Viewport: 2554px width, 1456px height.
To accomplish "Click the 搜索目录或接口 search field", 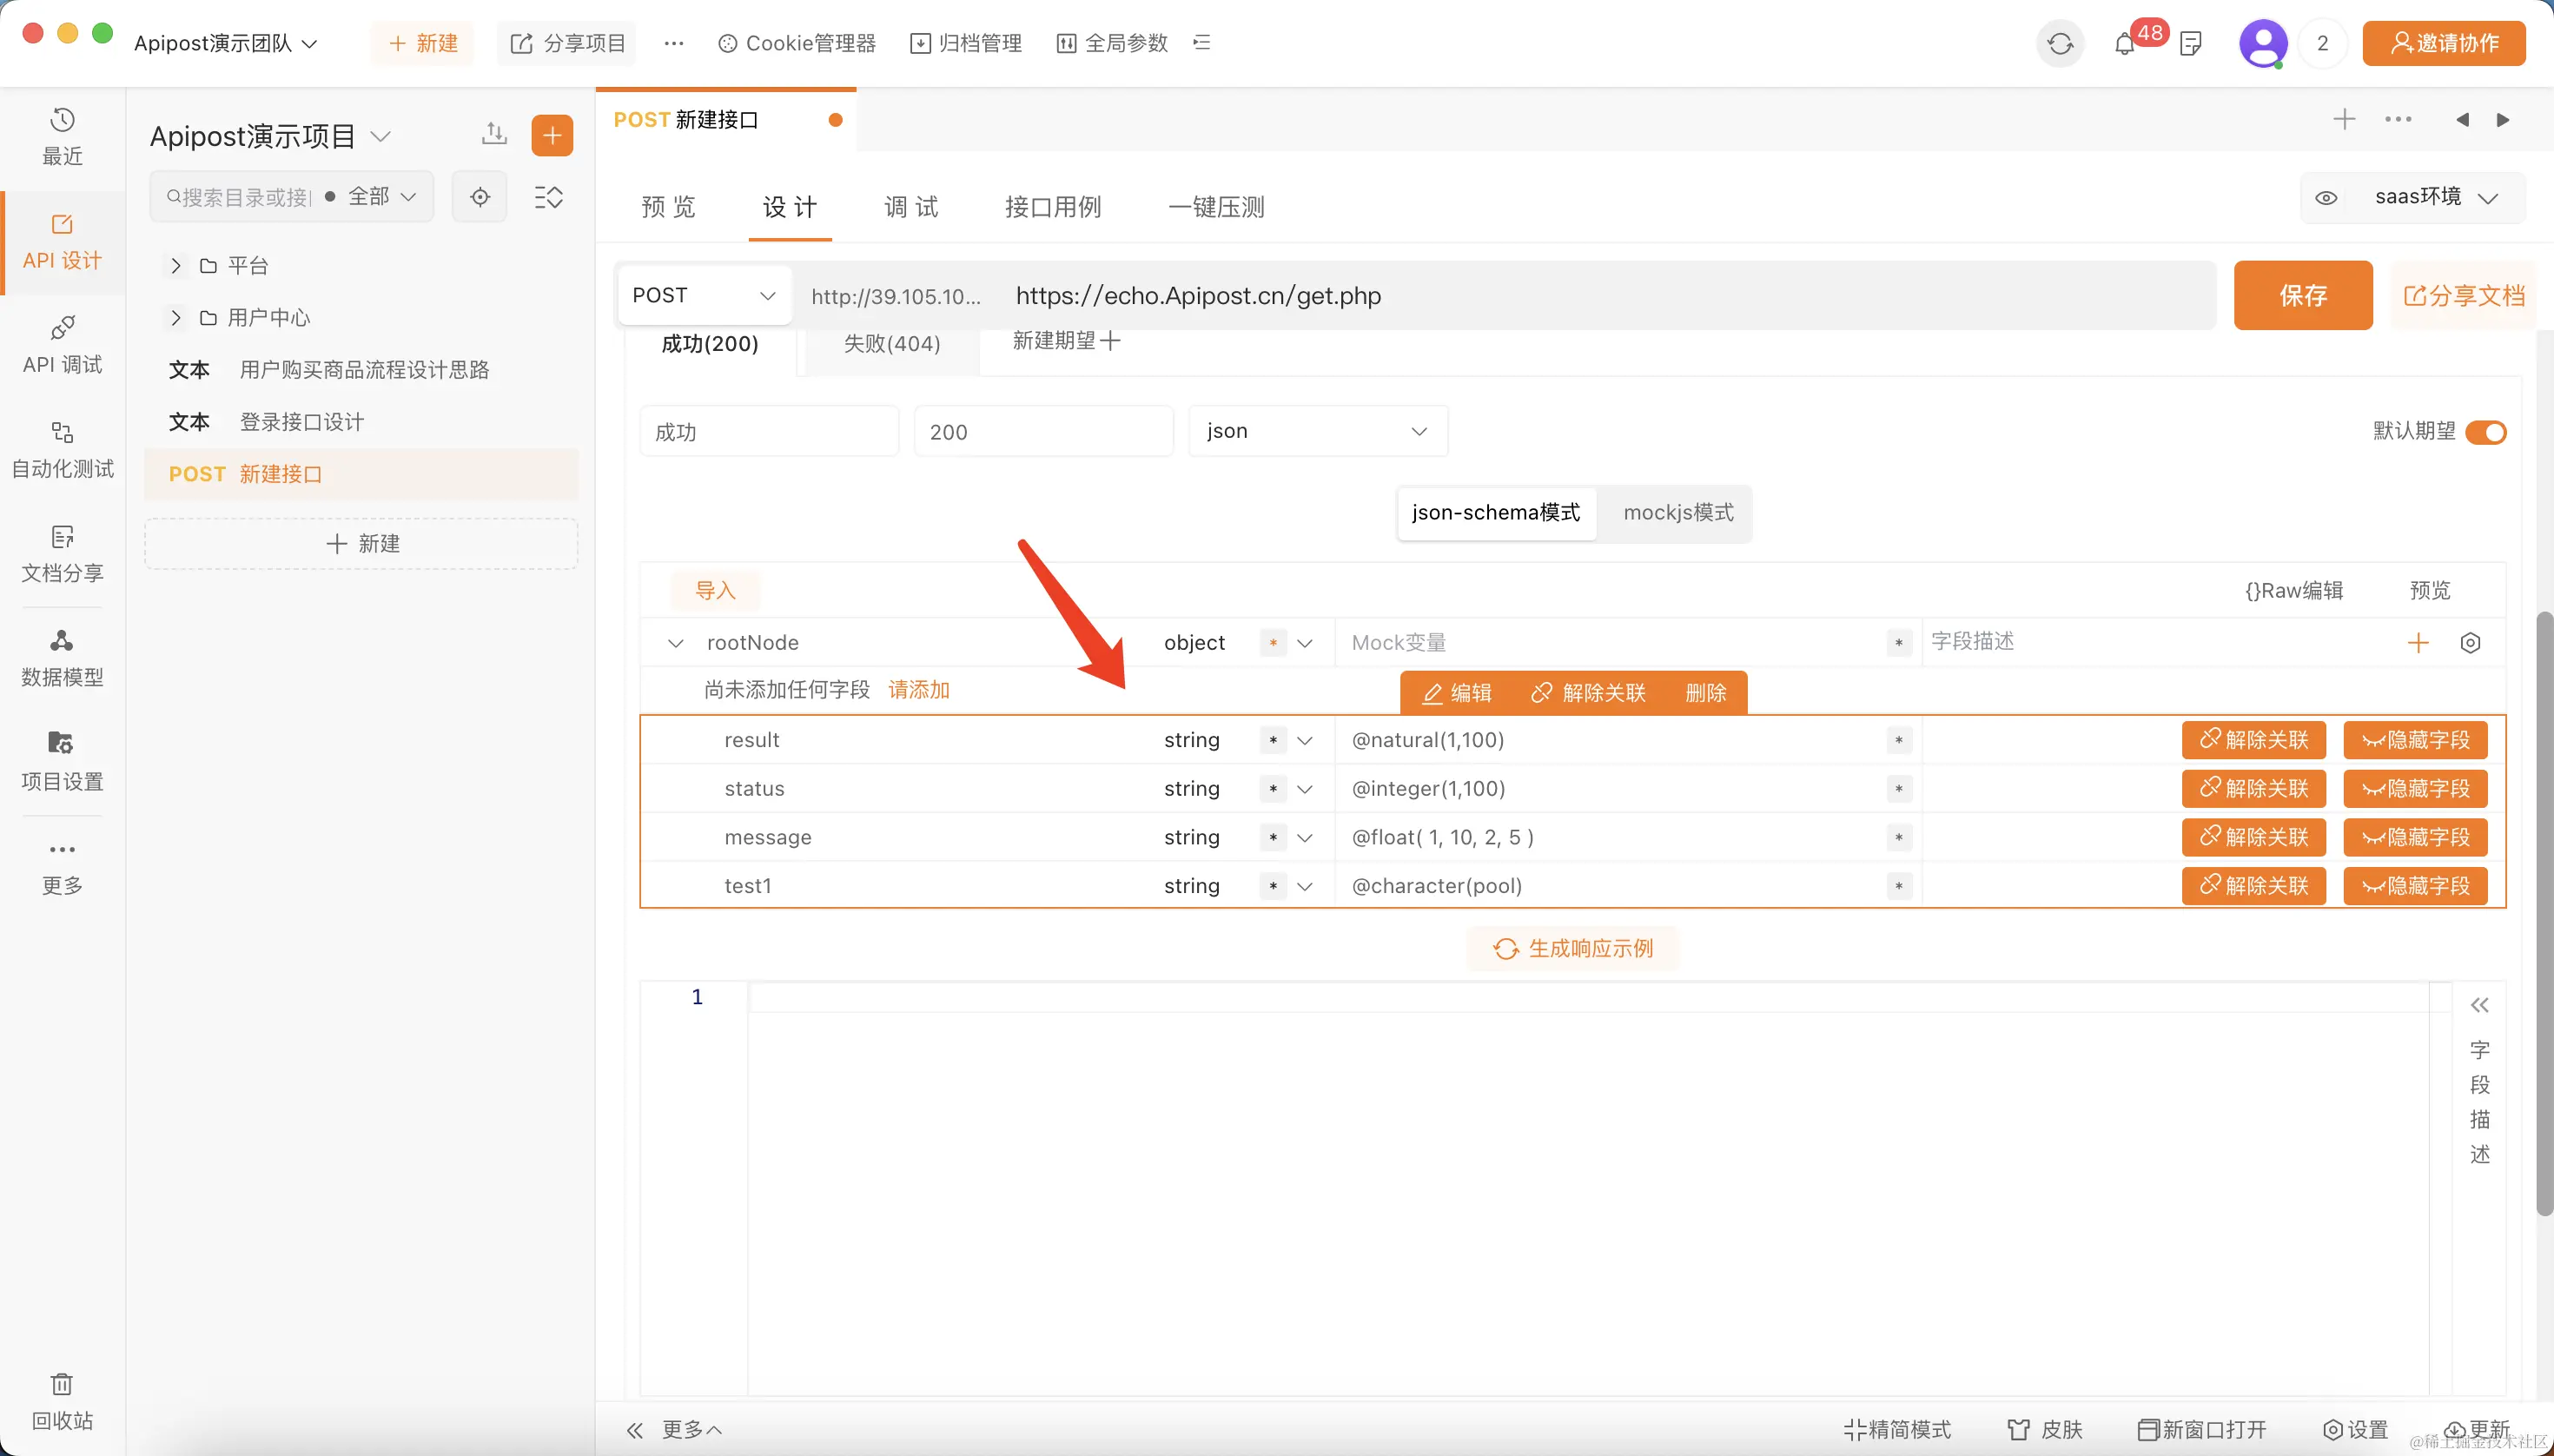I will pos(238,197).
